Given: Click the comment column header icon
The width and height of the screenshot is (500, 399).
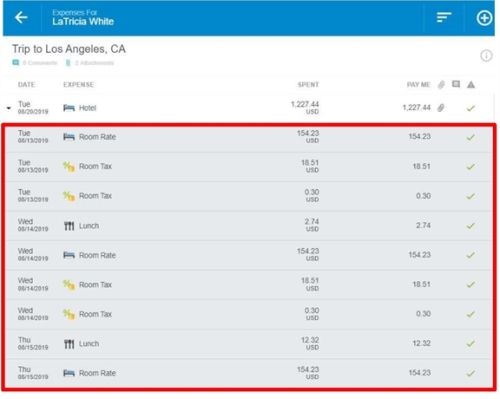Looking at the screenshot, I should [456, 84].
